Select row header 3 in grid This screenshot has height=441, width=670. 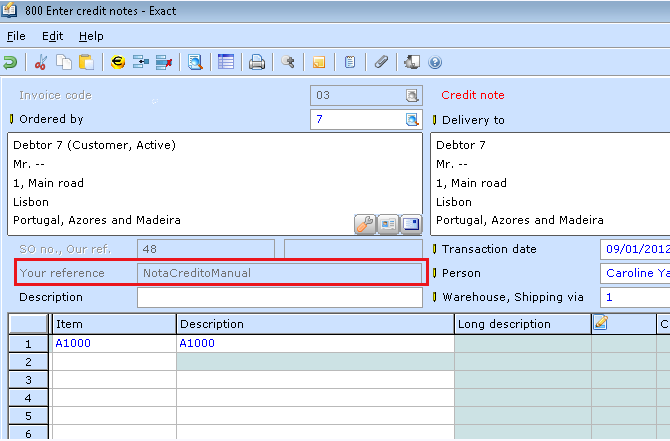click(28, 379)
